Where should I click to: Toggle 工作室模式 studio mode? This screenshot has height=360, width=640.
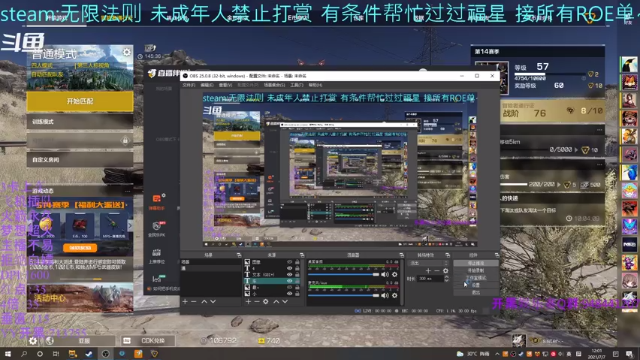pos(476,278)
